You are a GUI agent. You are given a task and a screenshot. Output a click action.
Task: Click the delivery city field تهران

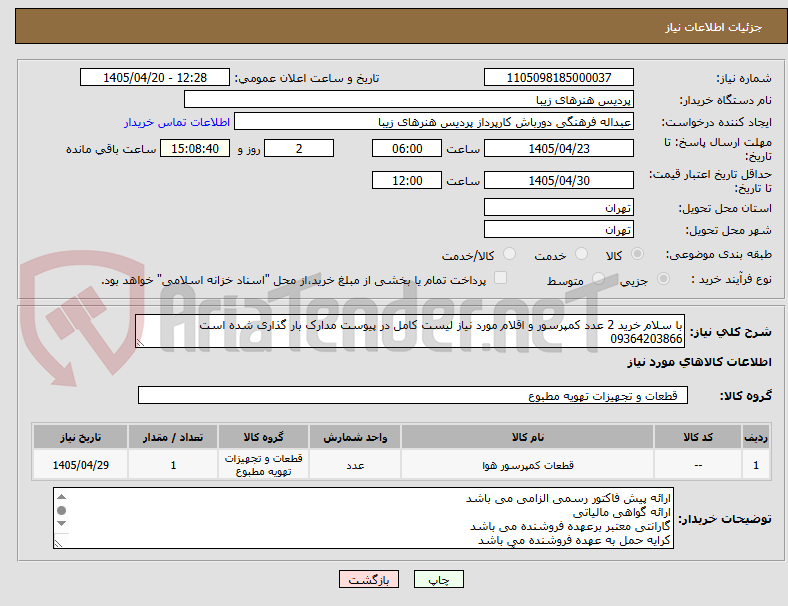tap(559, 230)
